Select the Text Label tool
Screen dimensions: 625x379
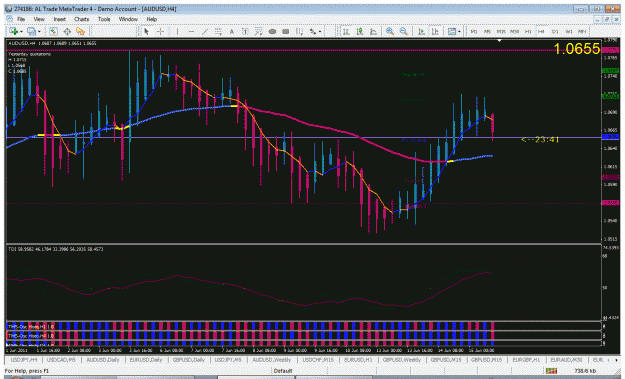click(245, 31)
